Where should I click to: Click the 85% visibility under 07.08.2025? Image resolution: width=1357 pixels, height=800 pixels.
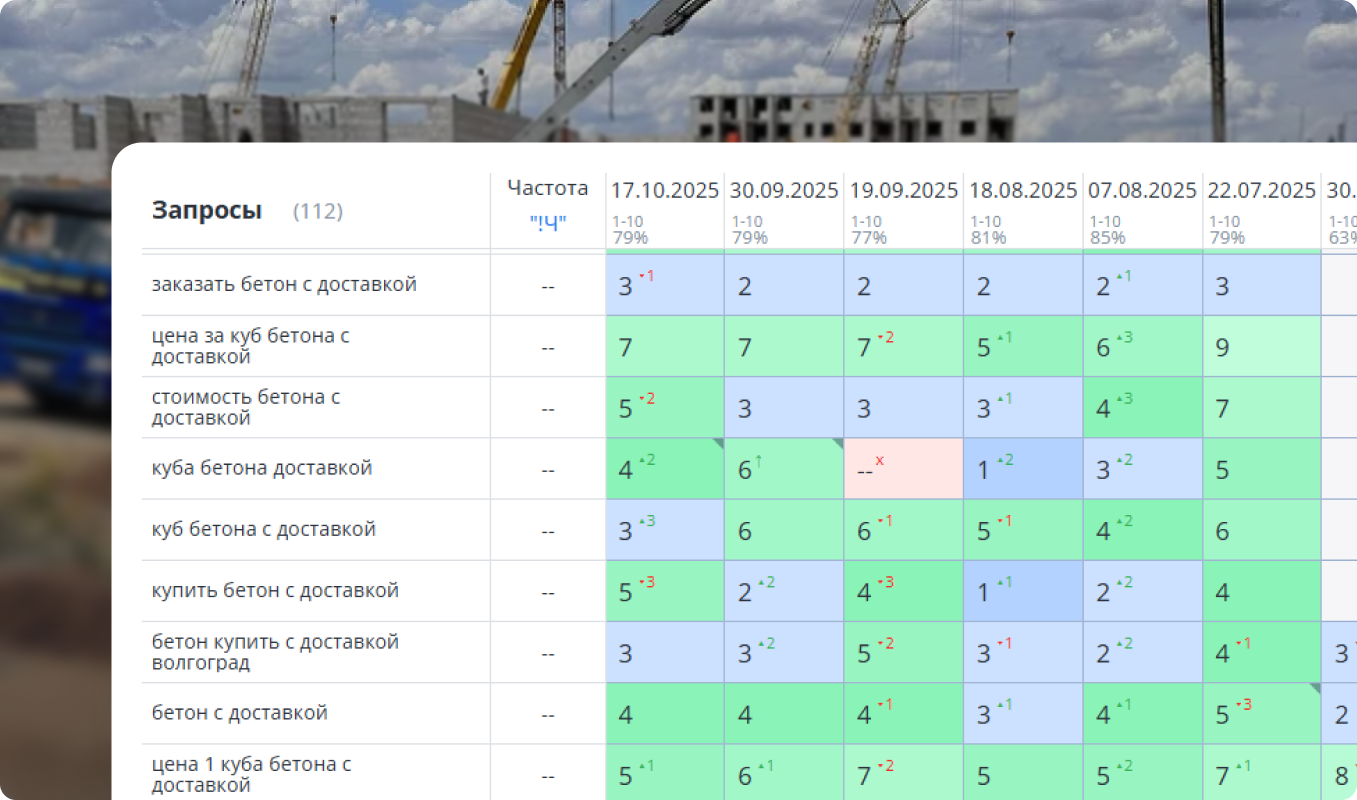point(1107,238)
